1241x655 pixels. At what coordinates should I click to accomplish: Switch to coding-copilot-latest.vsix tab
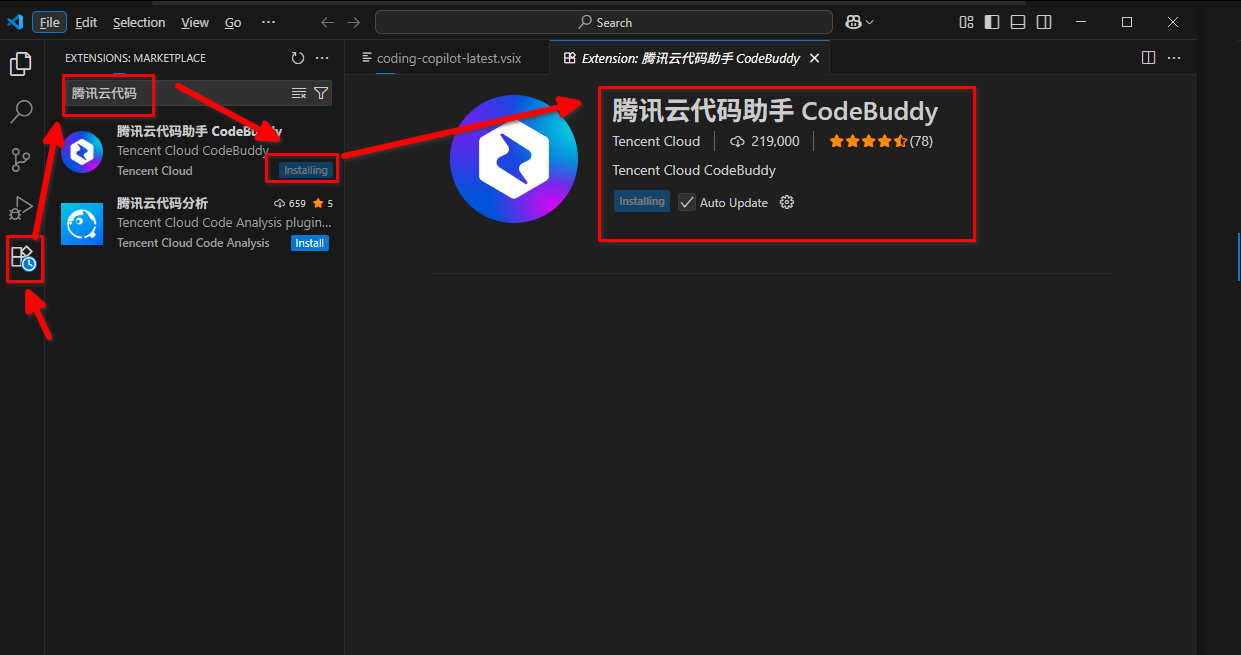[448, 58]
